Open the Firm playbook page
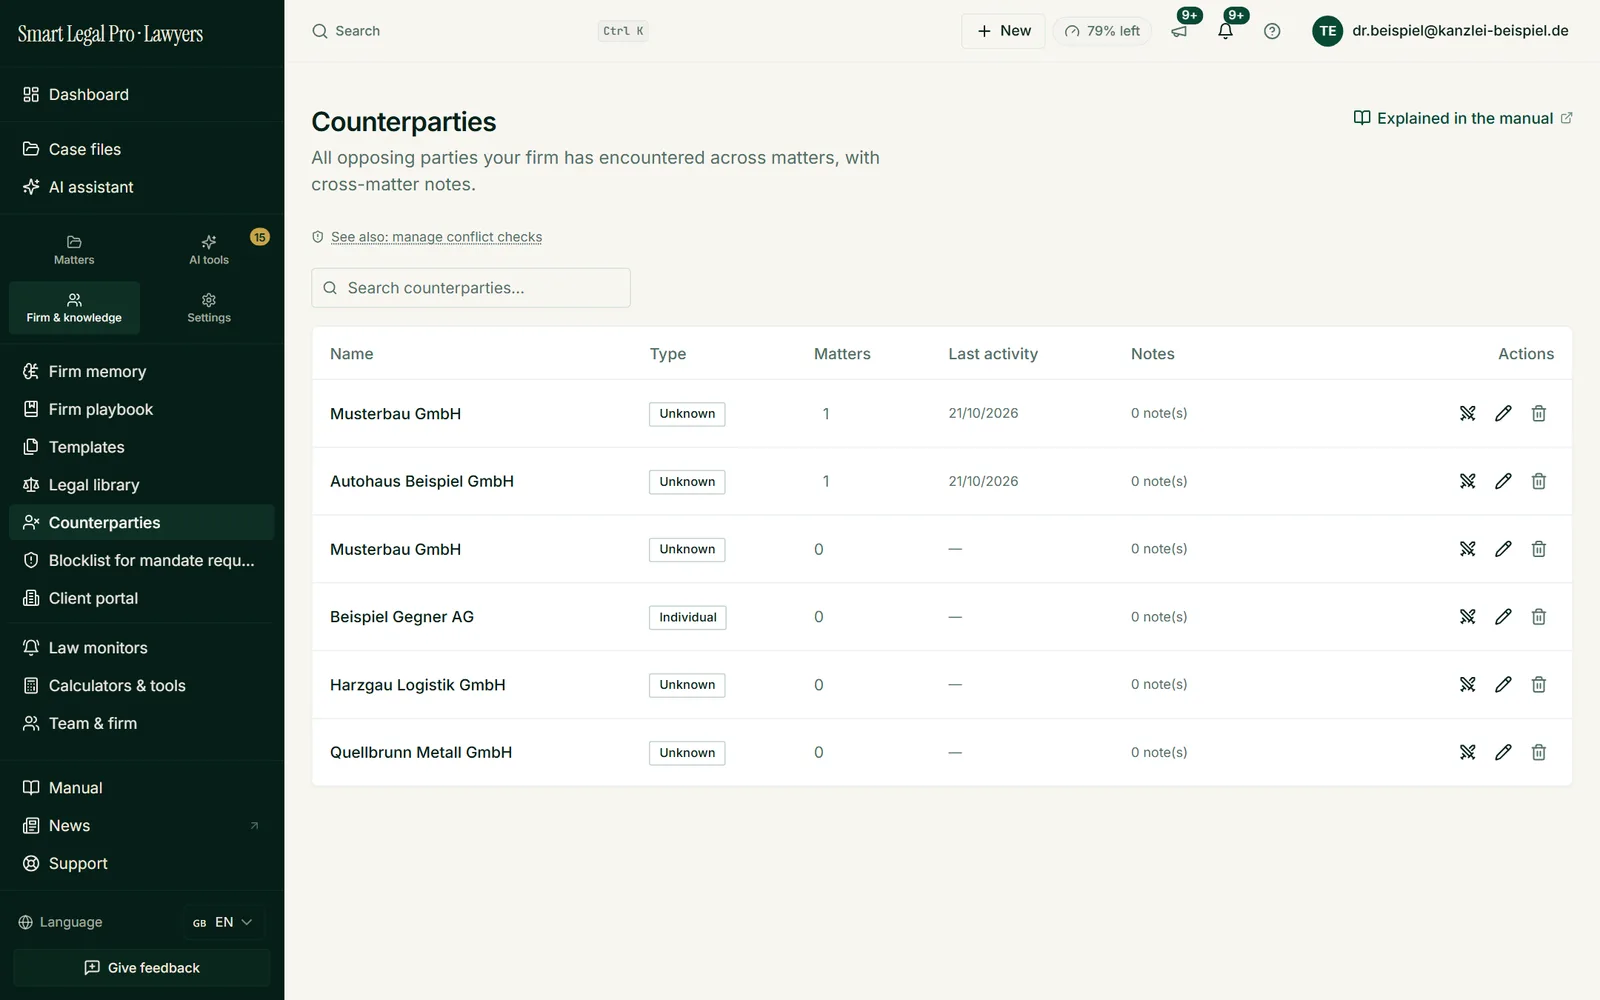The image size is (1600, 1000). point(142,409)
